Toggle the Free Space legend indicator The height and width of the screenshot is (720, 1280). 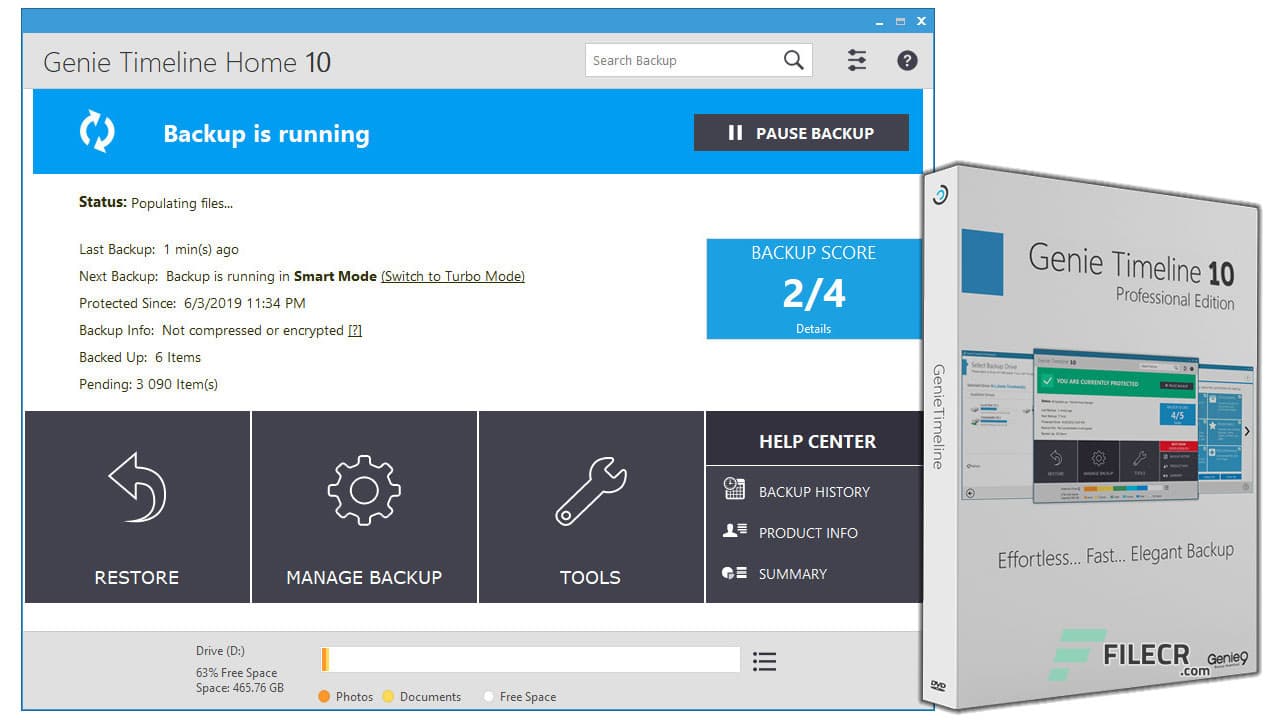[489, 696]
